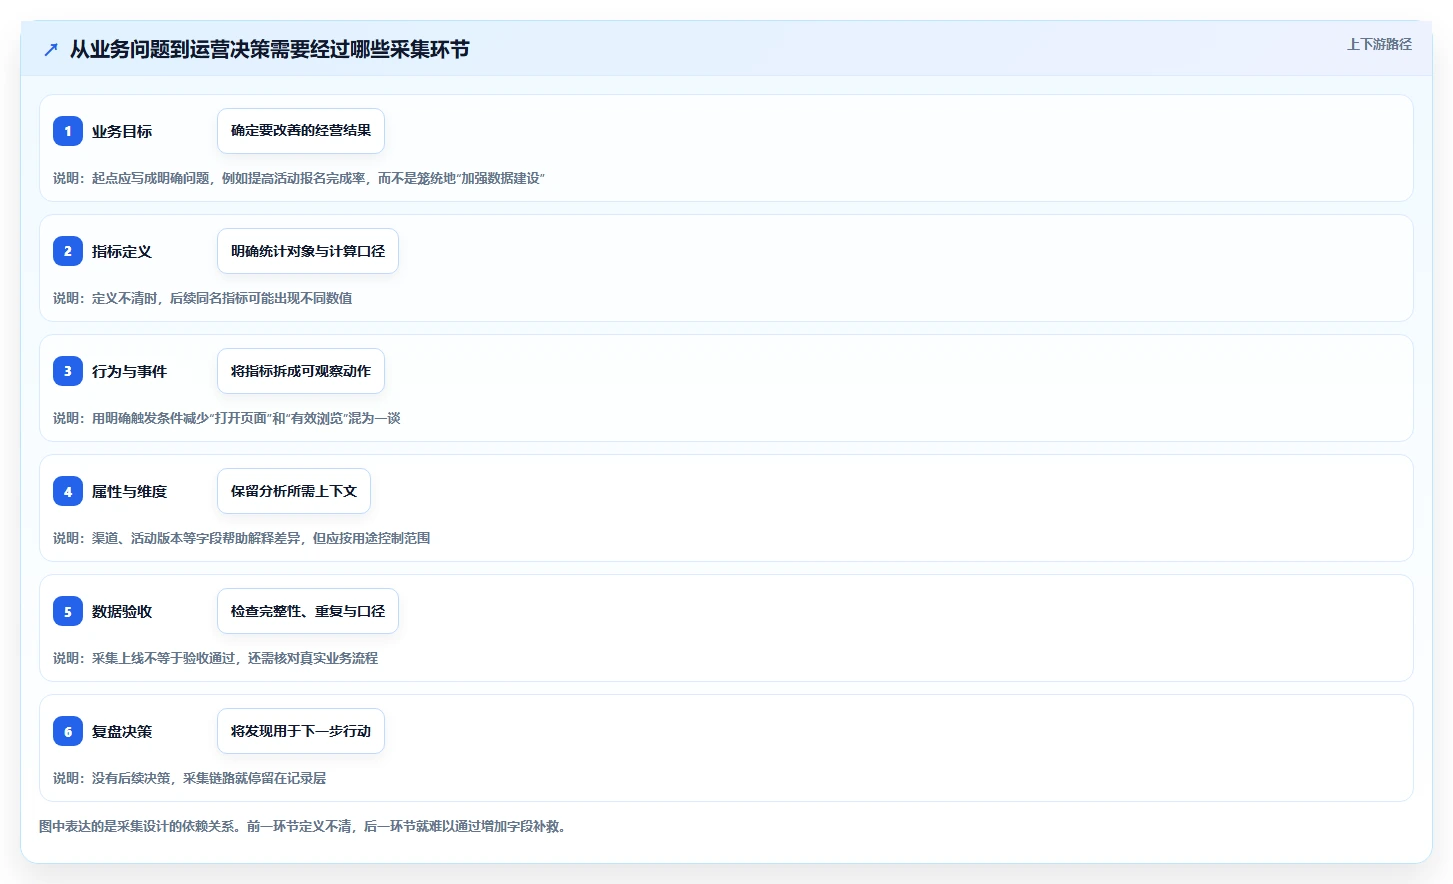The width and height of the screenshot is (1453, 884).
Task: Click the 上下游路径 label
Action: (1379, 44)
